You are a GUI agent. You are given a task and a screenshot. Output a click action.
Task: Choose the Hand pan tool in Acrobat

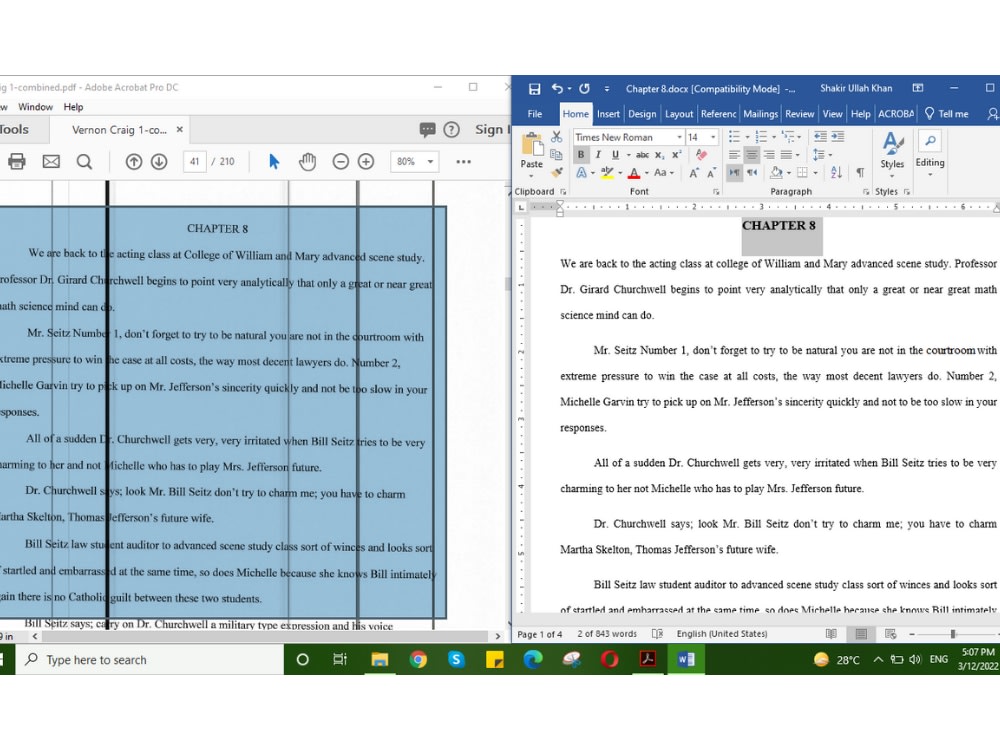click(307, 161)
